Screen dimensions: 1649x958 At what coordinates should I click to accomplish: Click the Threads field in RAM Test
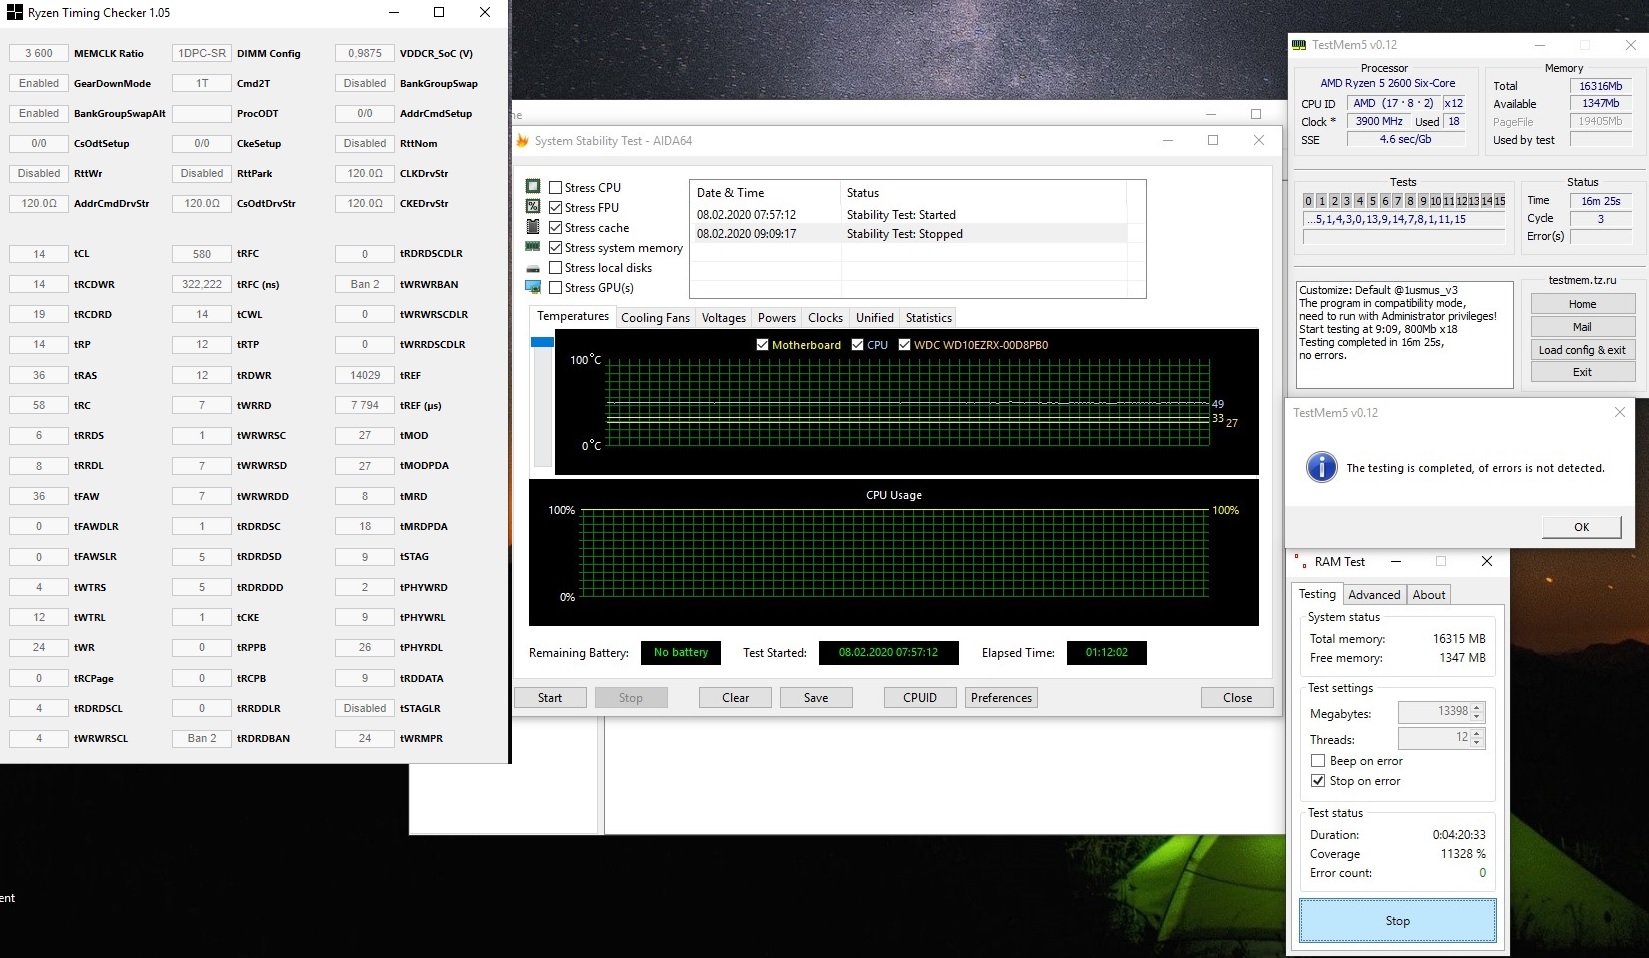pos(1441,738)
